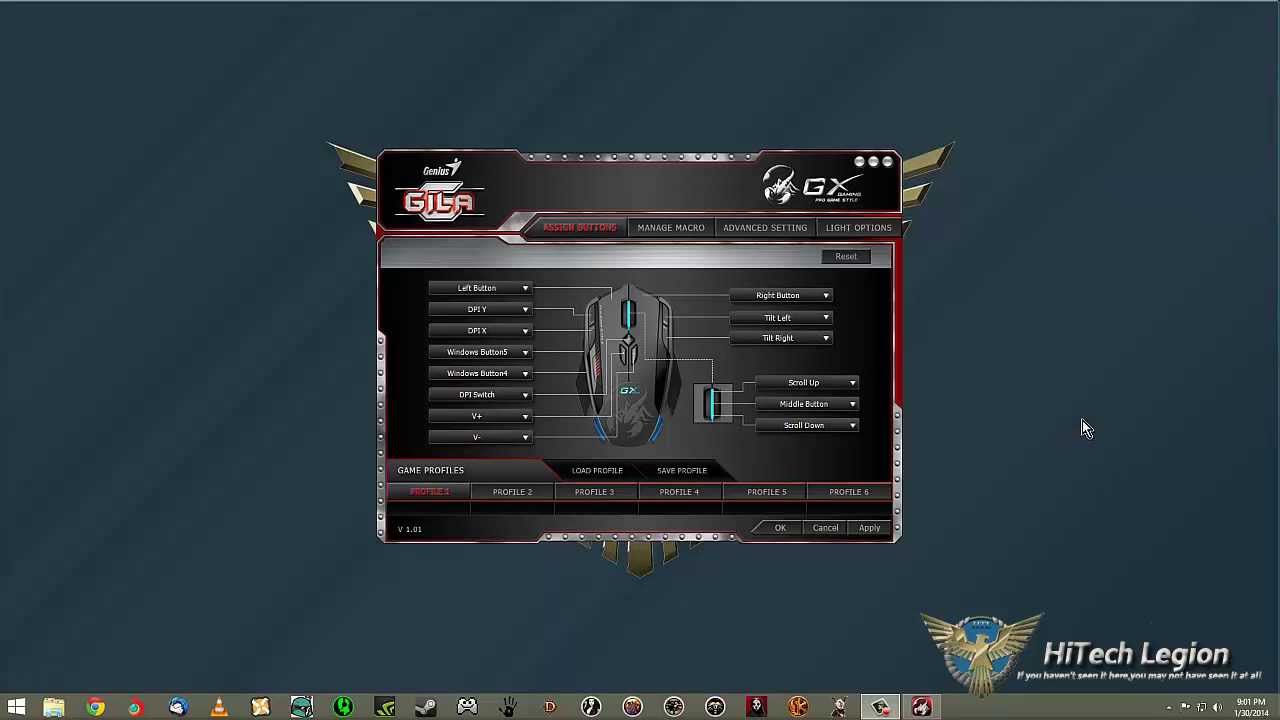
Task: Open the Tilt Right dropdown
Action: [780, 338]
